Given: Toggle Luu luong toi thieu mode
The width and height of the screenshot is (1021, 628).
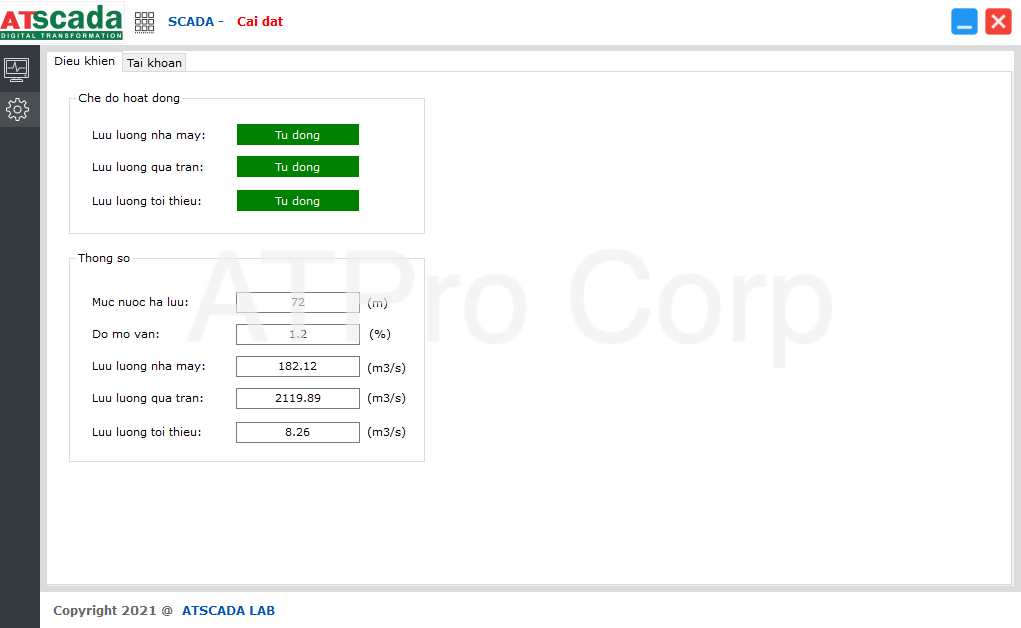Looking at the screenshot, I should point(297,201).
